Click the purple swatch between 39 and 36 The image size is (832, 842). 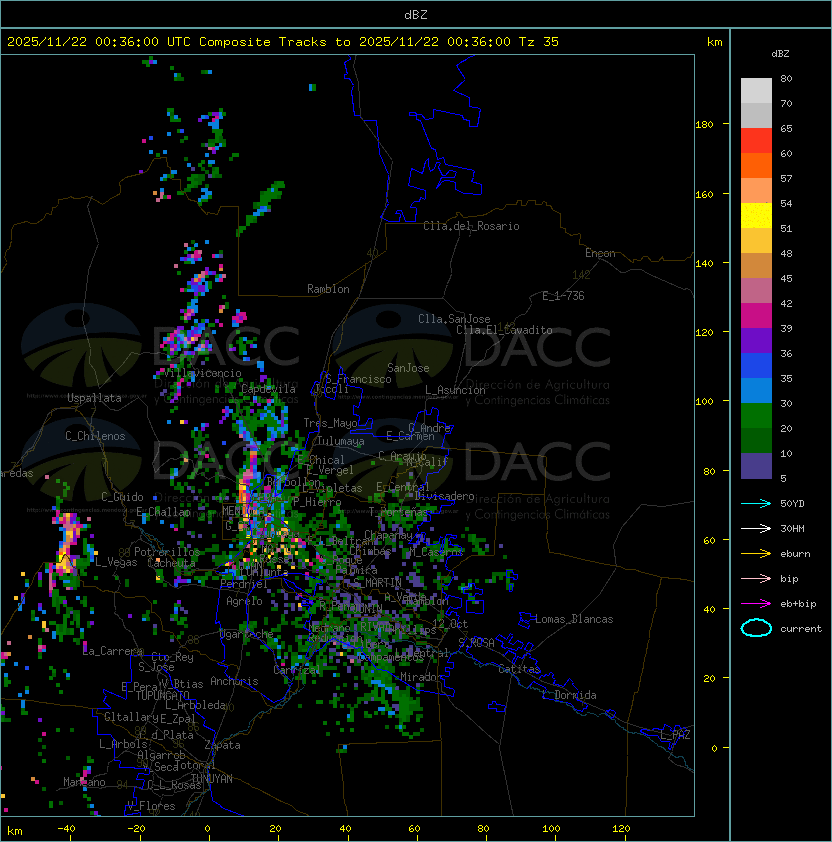[756, 340]
